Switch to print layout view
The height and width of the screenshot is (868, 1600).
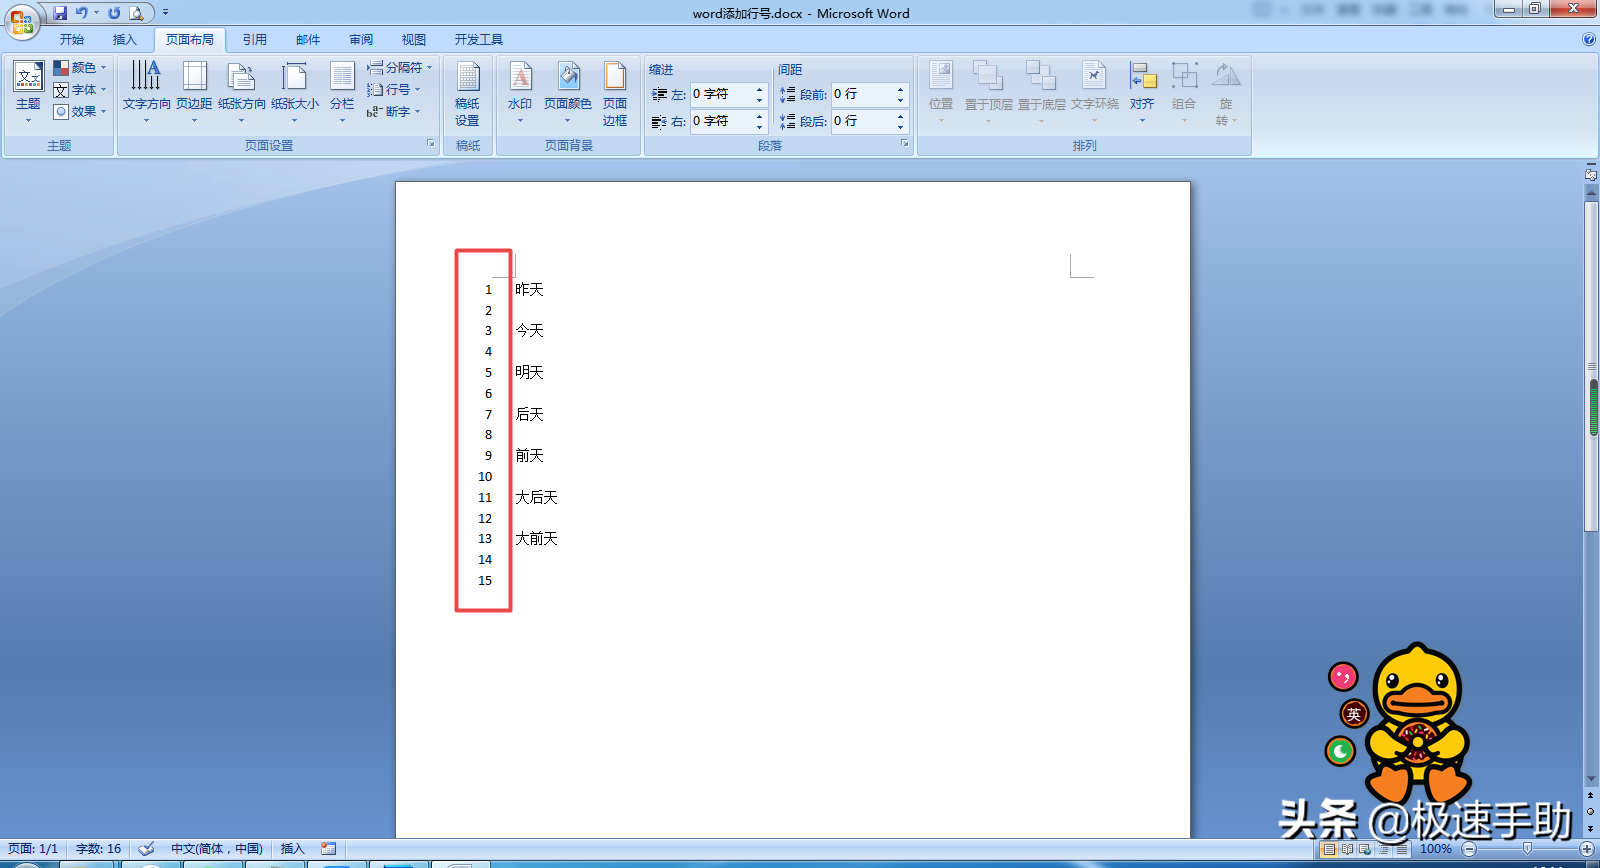[1329, 849]
